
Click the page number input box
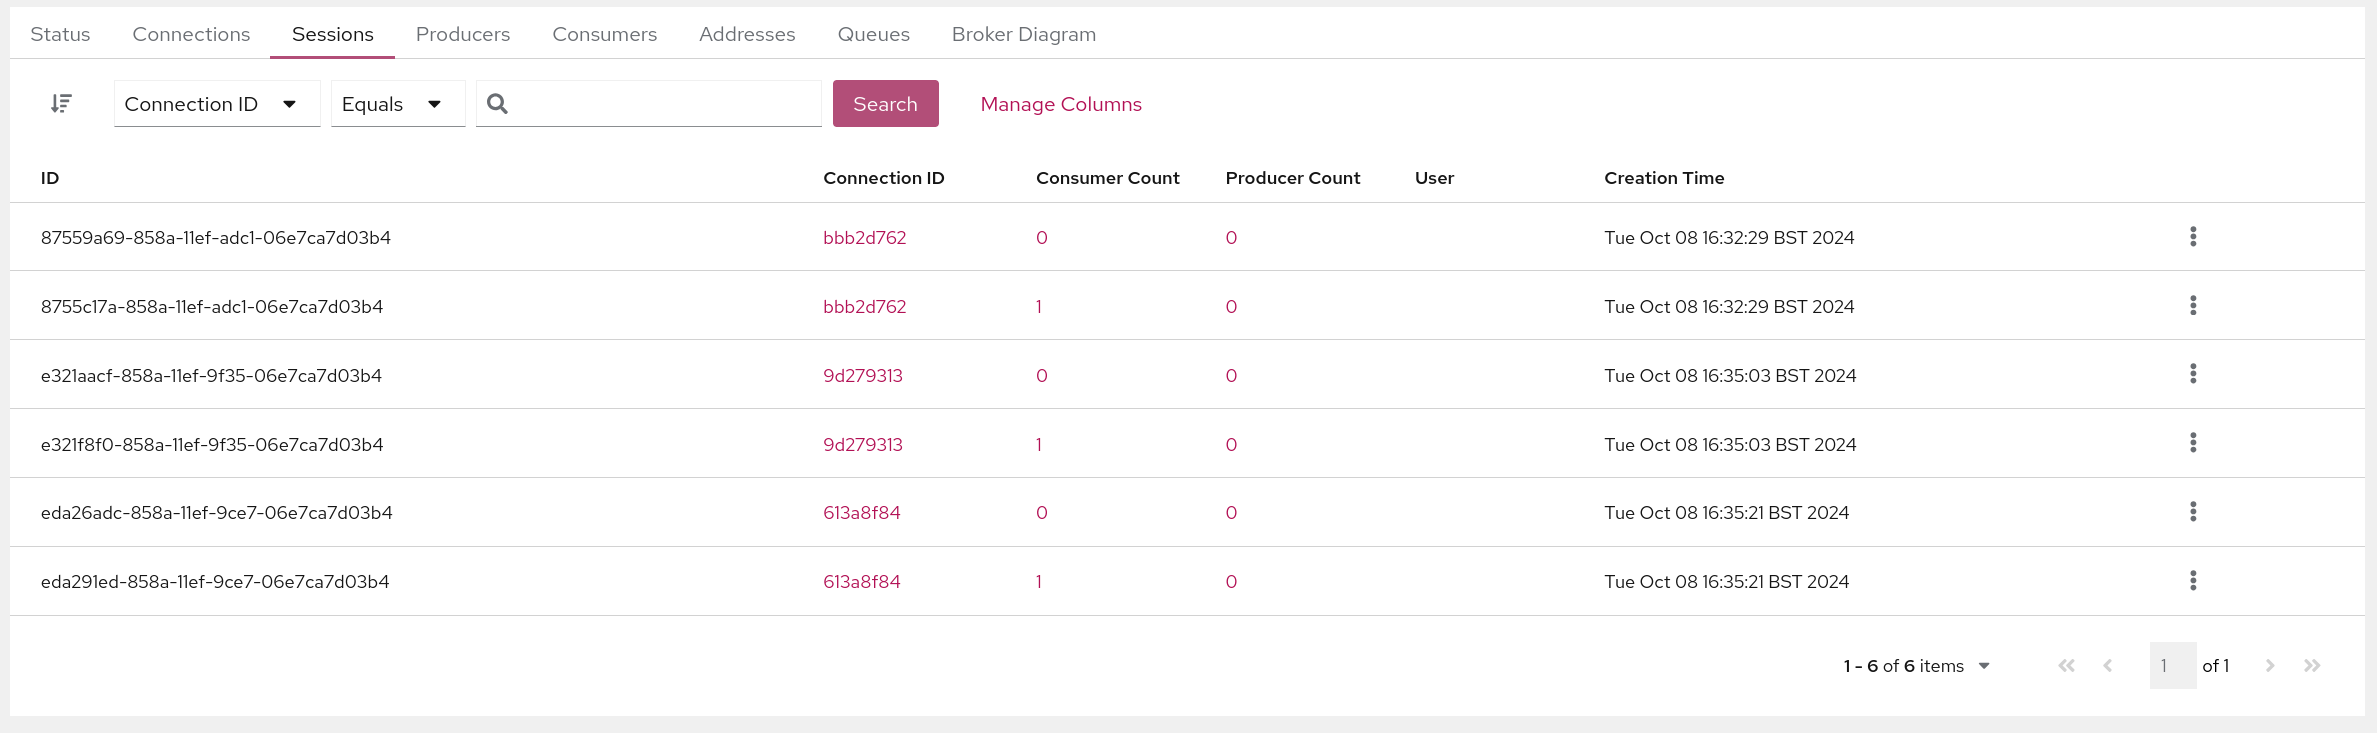[x=2172, y=666]
